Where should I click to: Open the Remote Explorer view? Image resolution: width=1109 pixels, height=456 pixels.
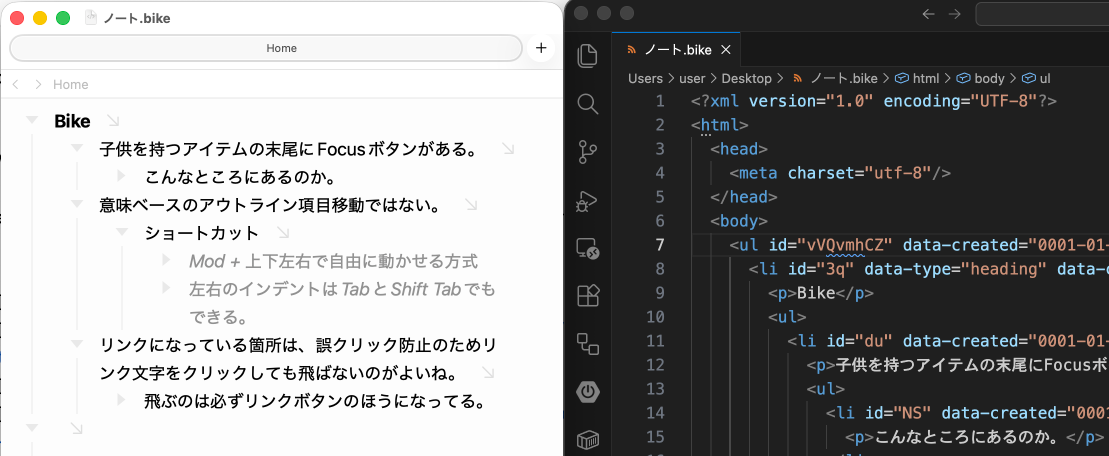588,248
